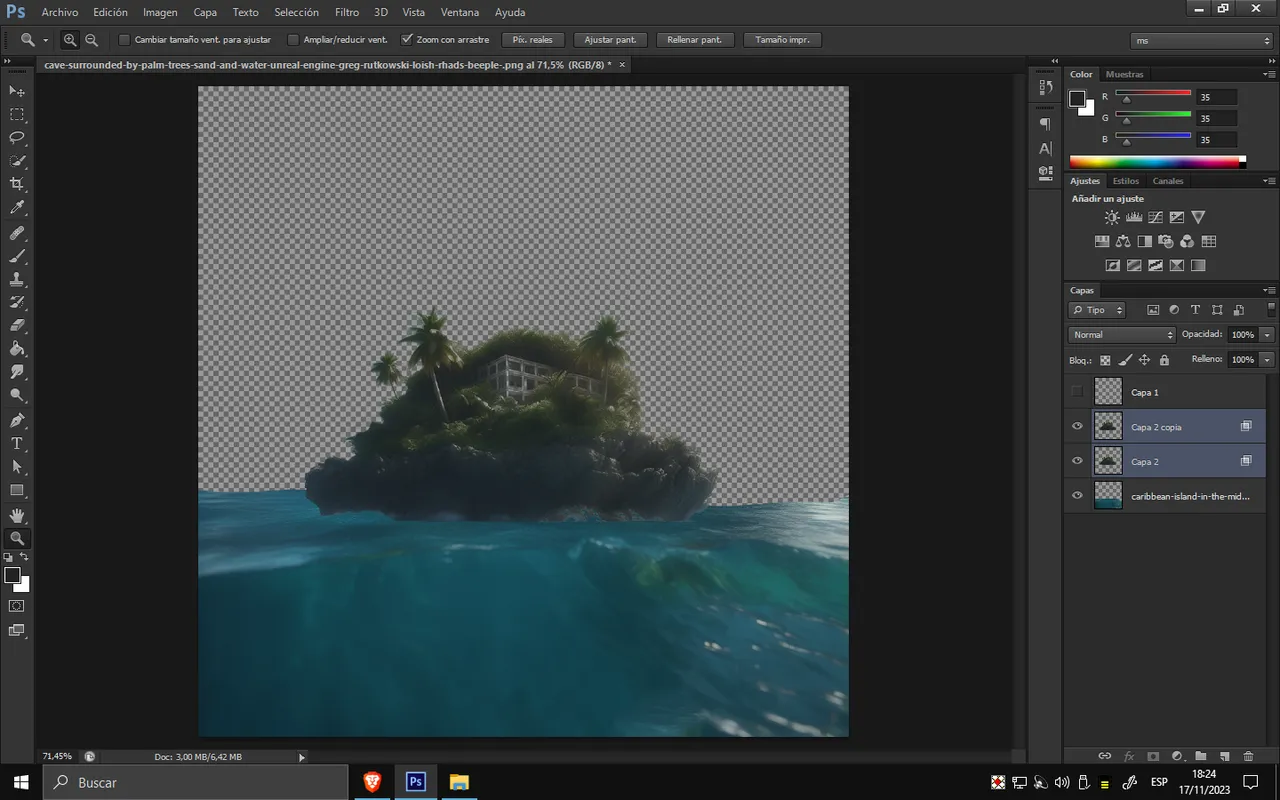The width and height of the screenshot is (1280, 800).
Task: Click the 'Píx. reales' button
Action: point(533,40)
